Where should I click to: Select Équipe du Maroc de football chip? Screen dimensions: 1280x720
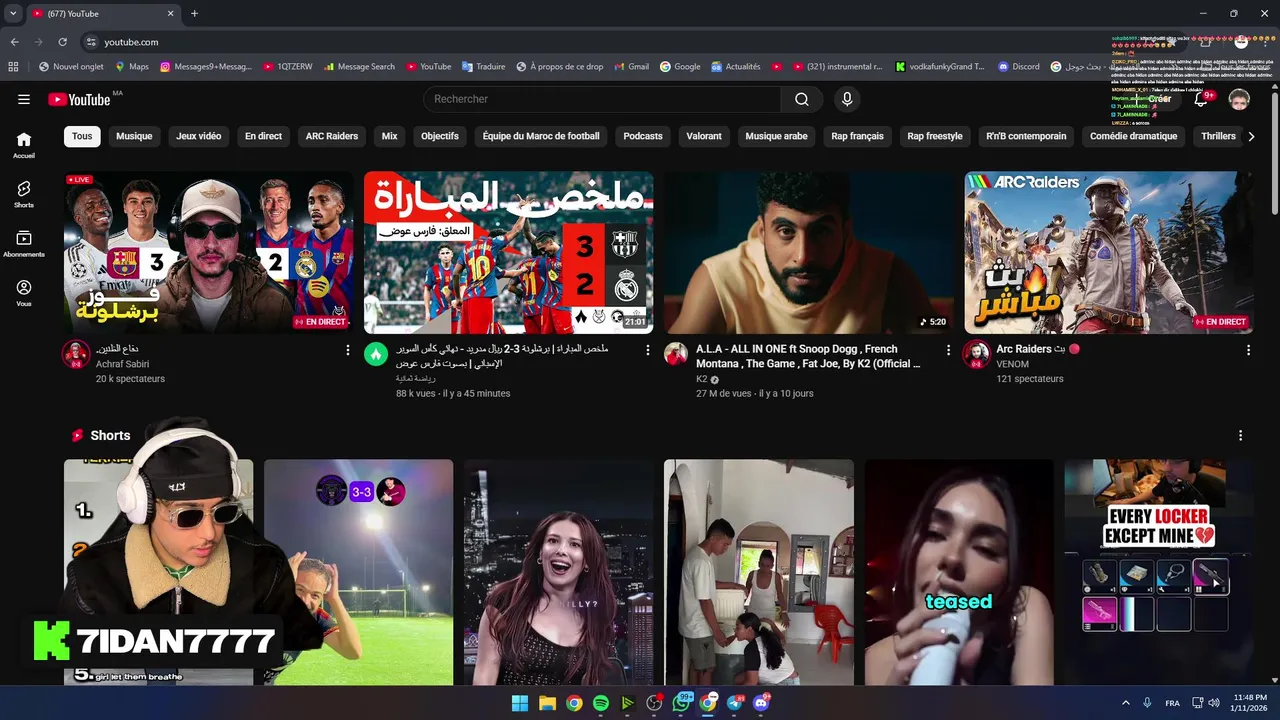[541, 136]
